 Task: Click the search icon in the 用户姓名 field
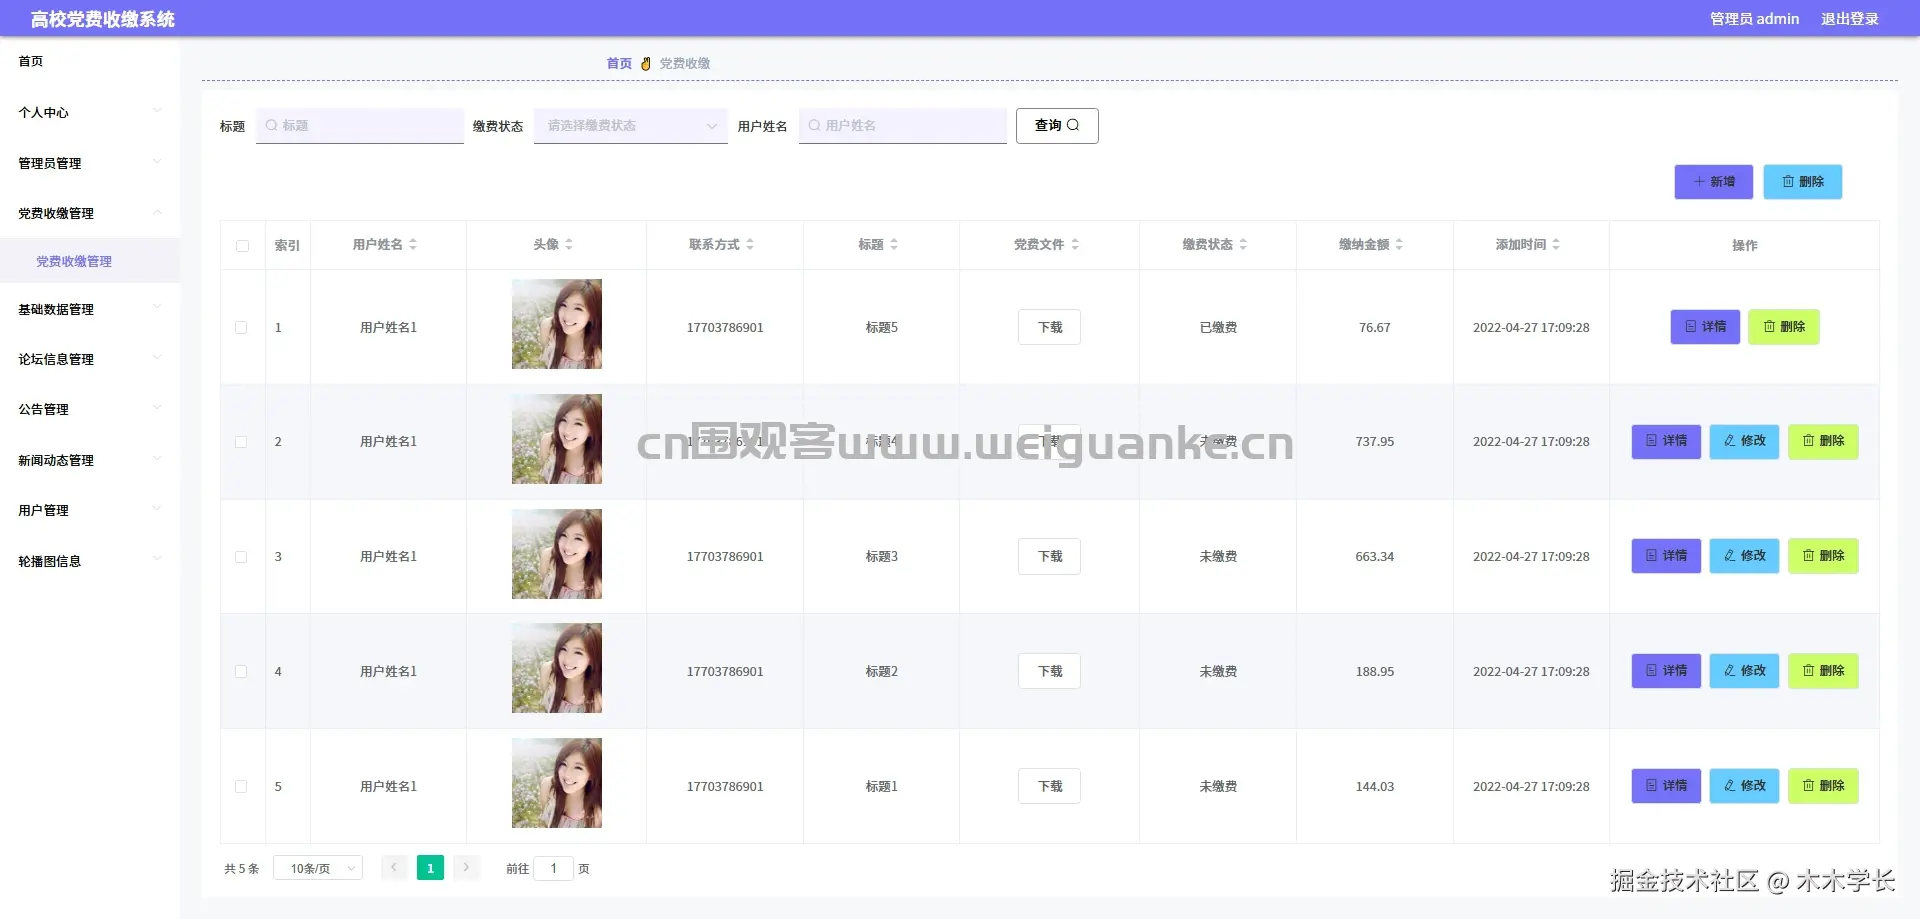pyautogui.click(x=814, y=126)
